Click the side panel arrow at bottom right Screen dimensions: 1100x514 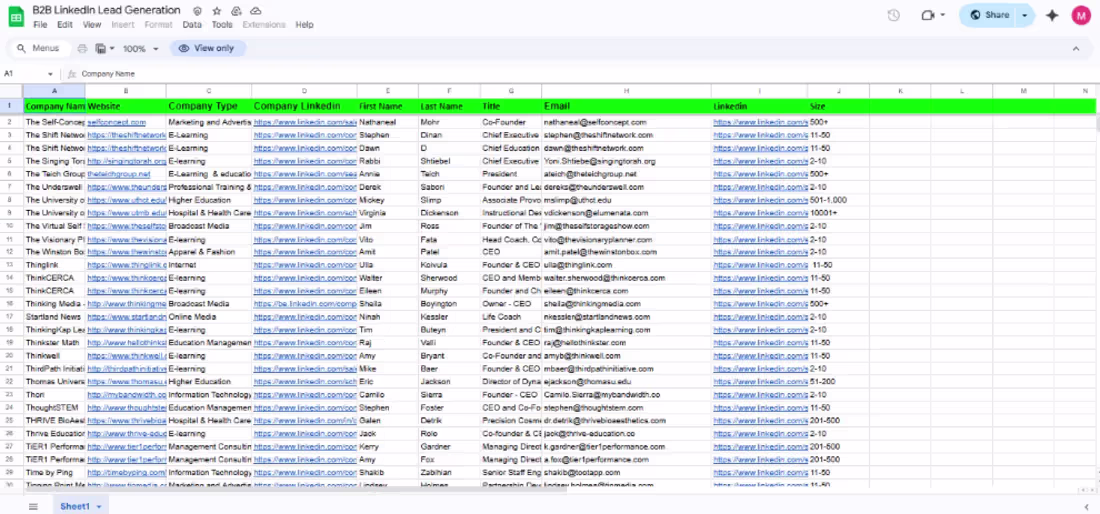1086,506
